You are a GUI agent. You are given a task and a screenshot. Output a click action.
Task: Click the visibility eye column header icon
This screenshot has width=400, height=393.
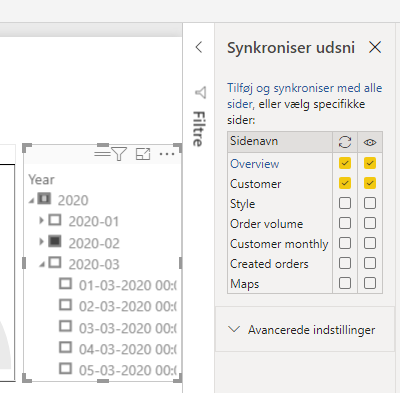pyautogui.click(x=370, y=142)
